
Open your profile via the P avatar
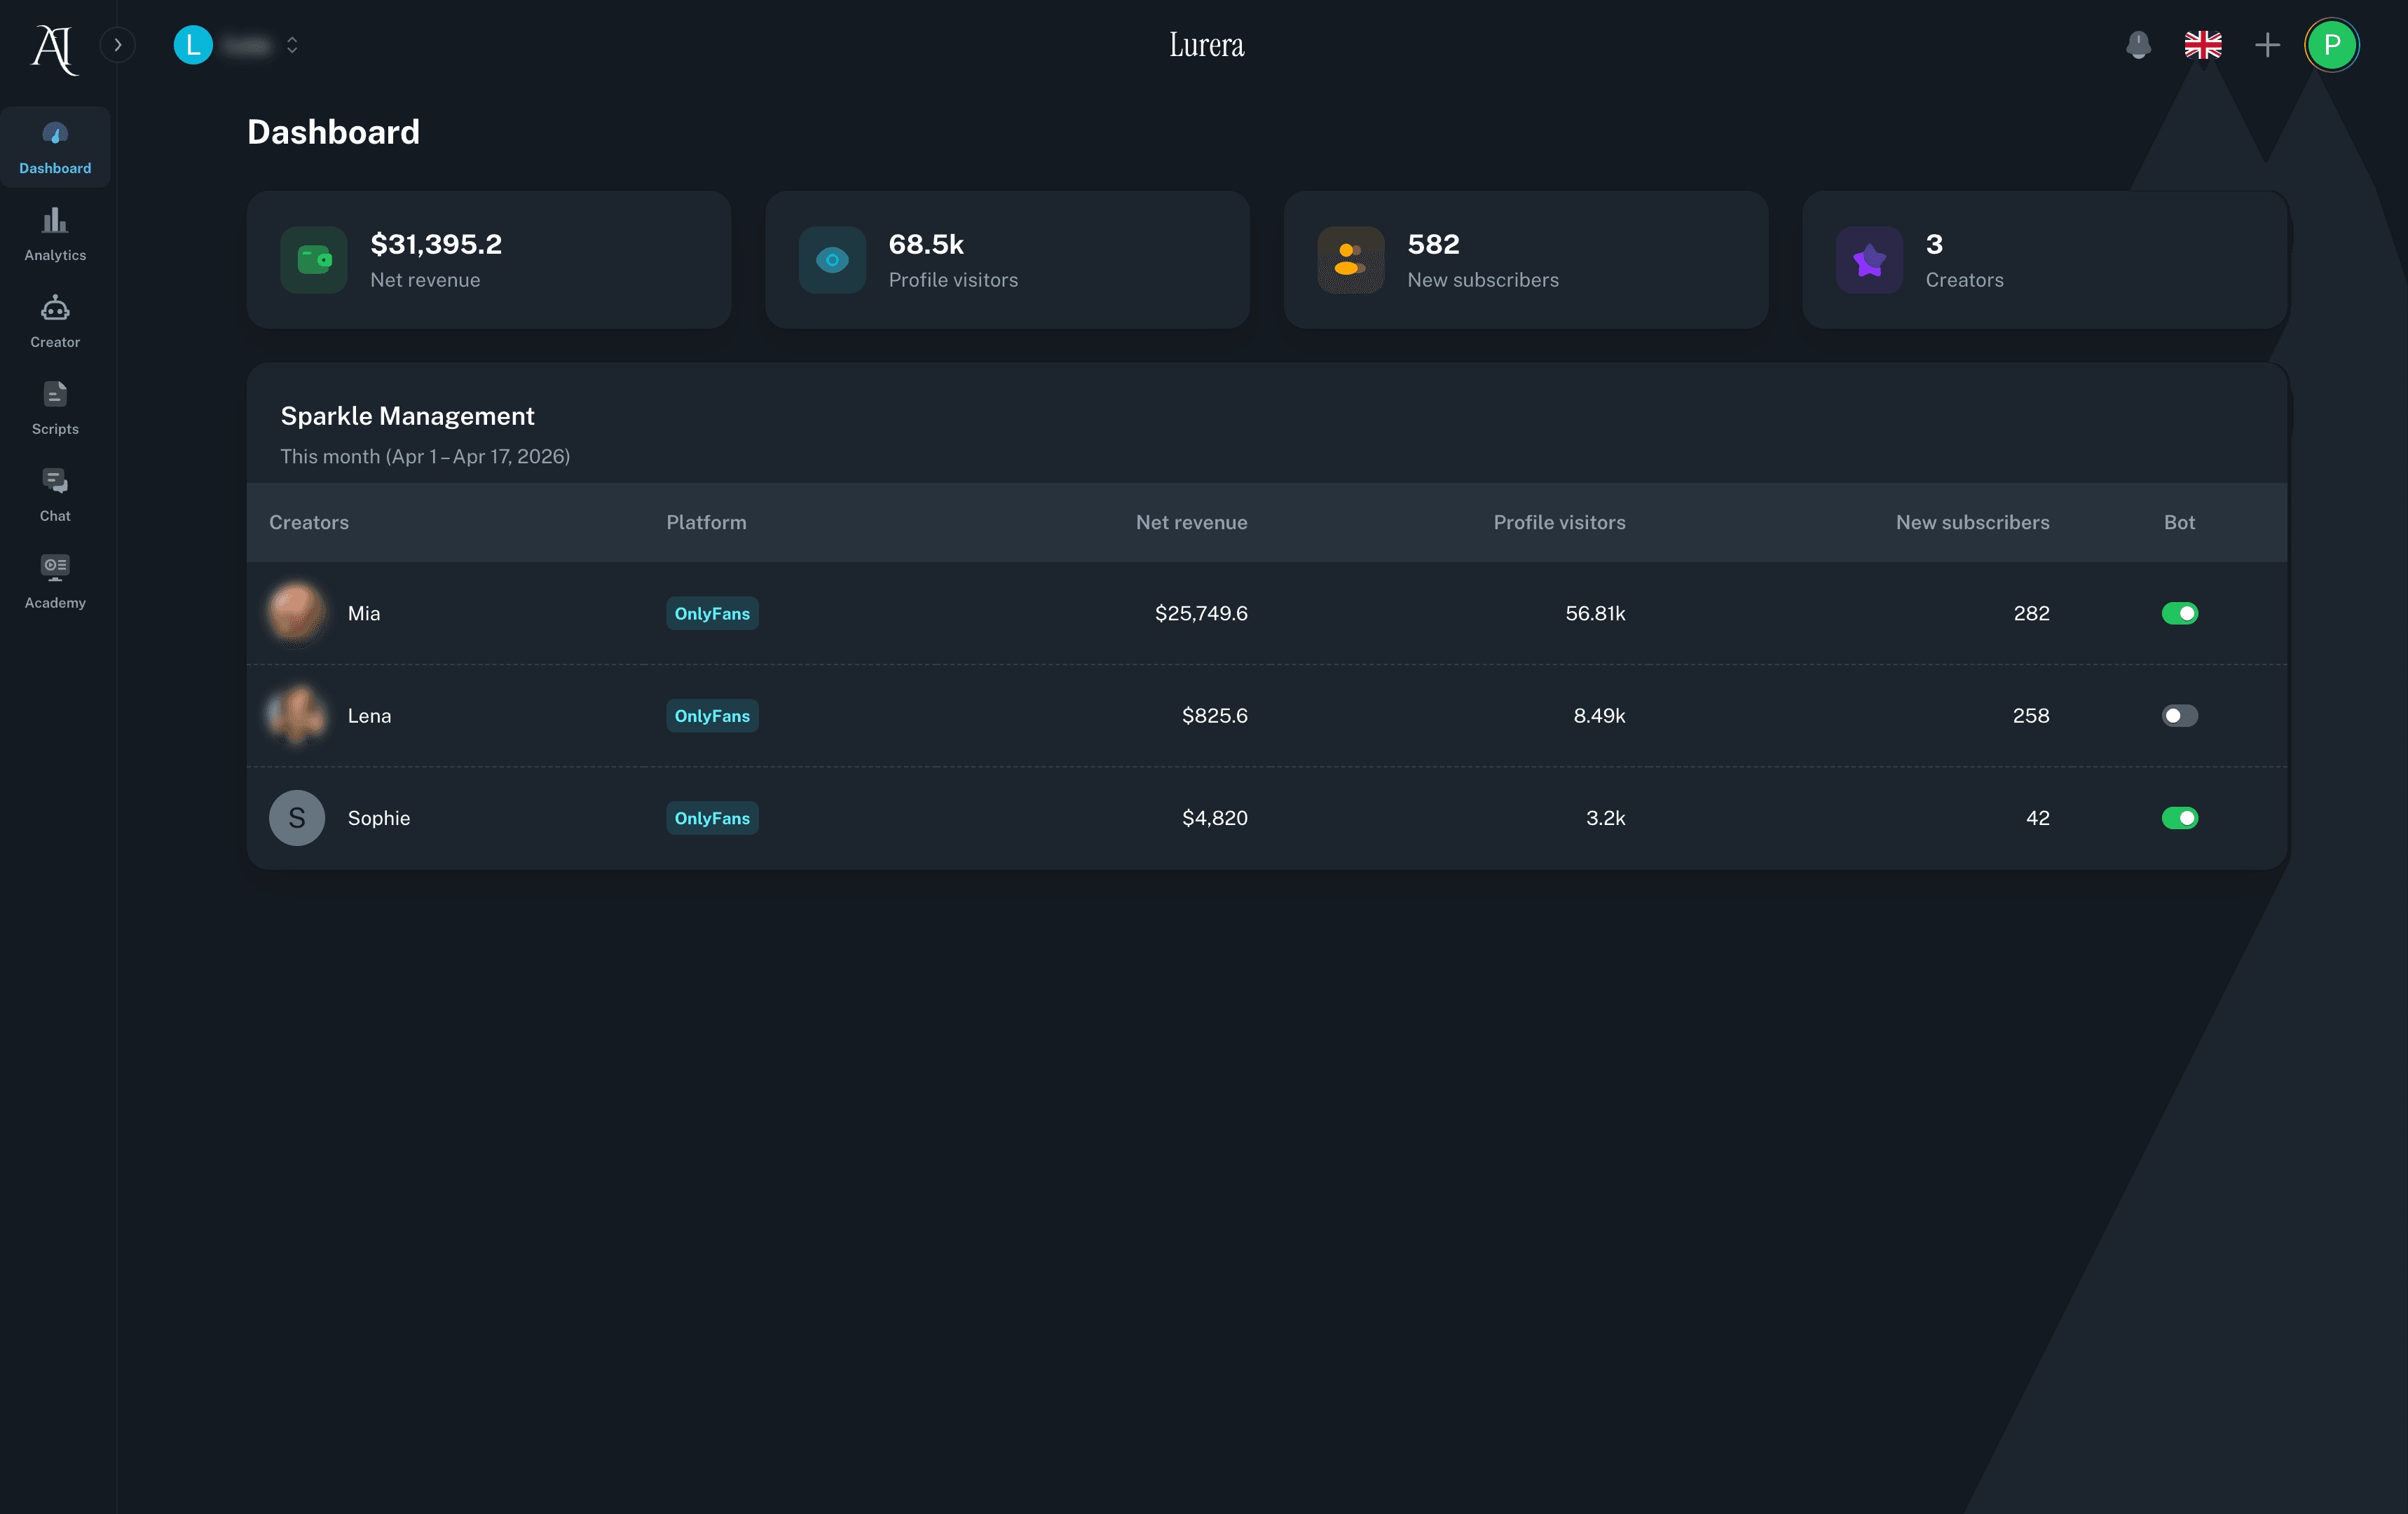[2332, 44]
